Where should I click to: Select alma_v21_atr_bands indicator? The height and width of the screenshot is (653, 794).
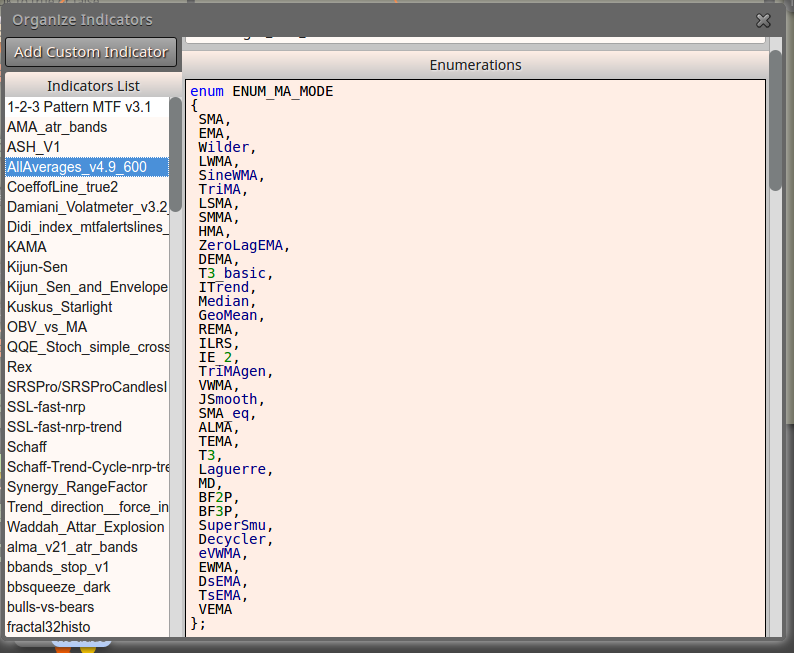pos(87,547)
